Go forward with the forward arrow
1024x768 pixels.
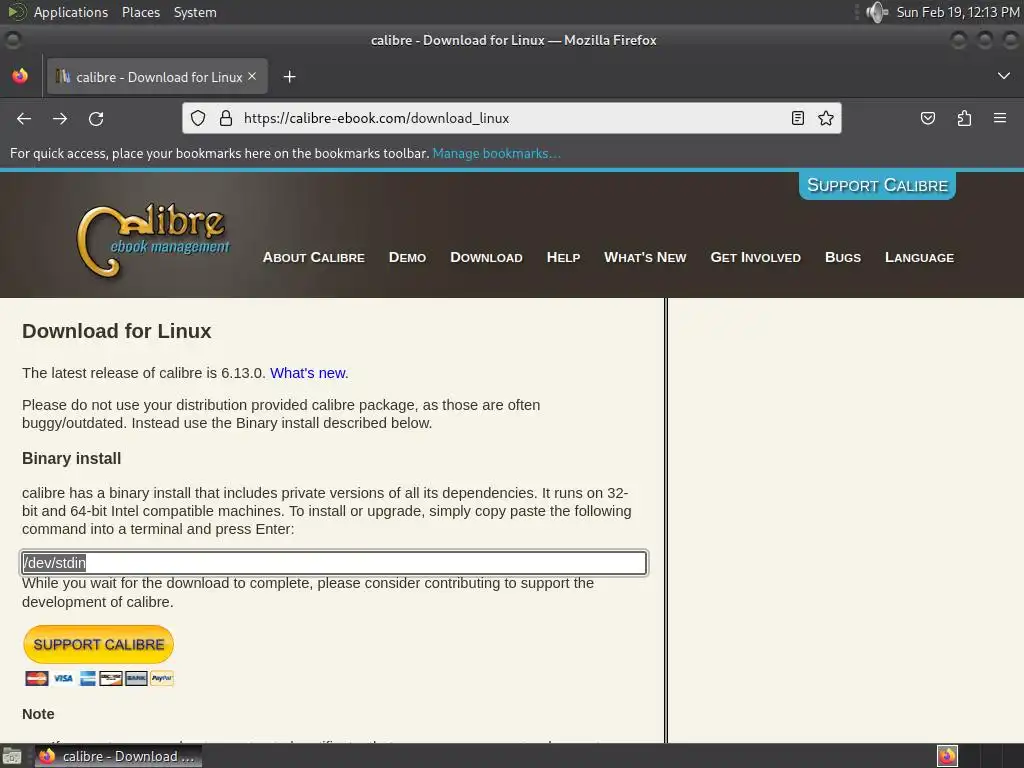tap(60, 118)
